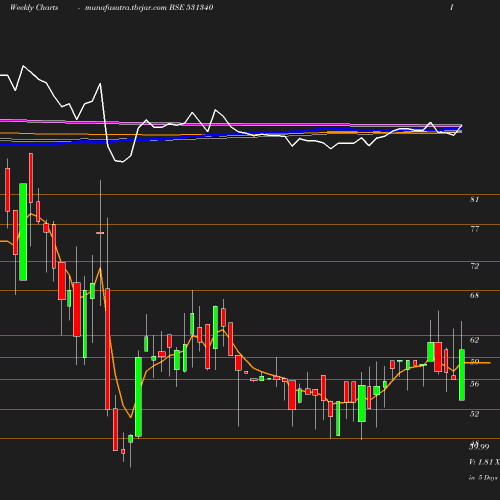Click the tall green candle near chart's left edge

point(23,232)
